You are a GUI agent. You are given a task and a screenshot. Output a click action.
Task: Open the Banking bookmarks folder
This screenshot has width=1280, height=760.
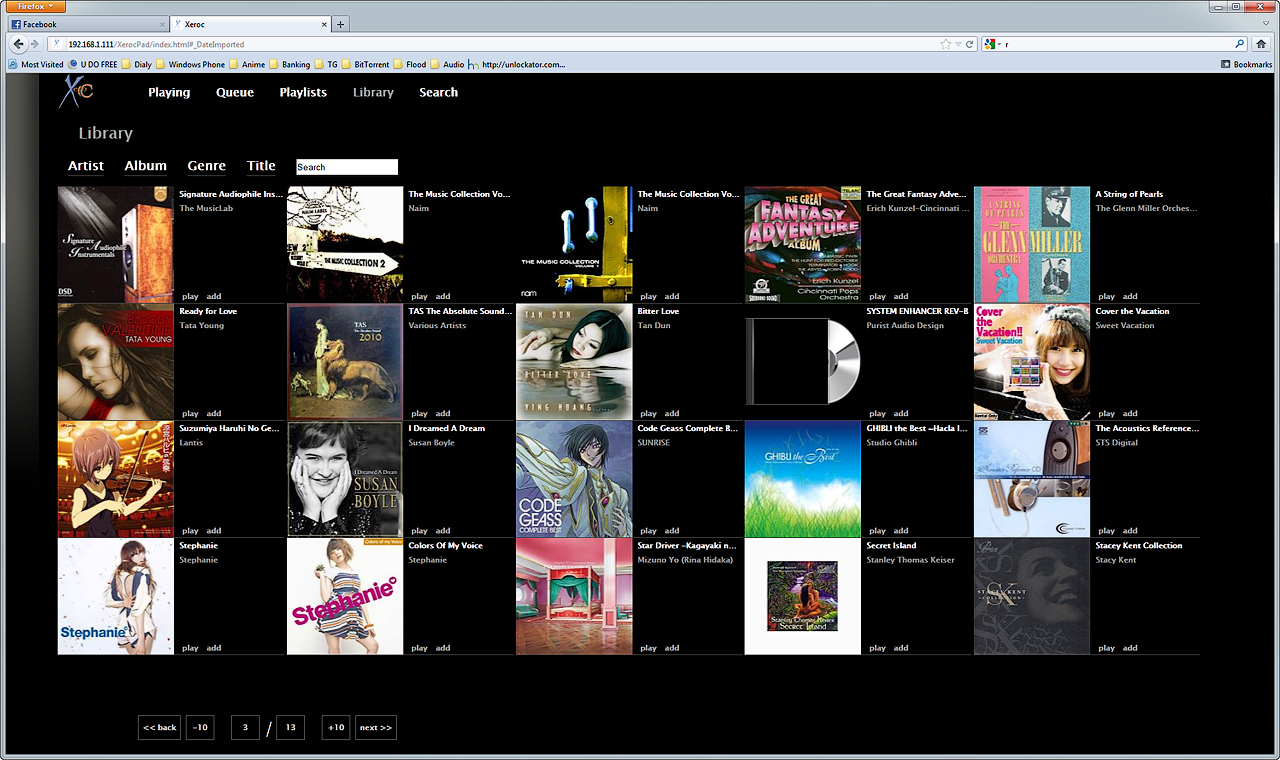(x=290, y=64)
